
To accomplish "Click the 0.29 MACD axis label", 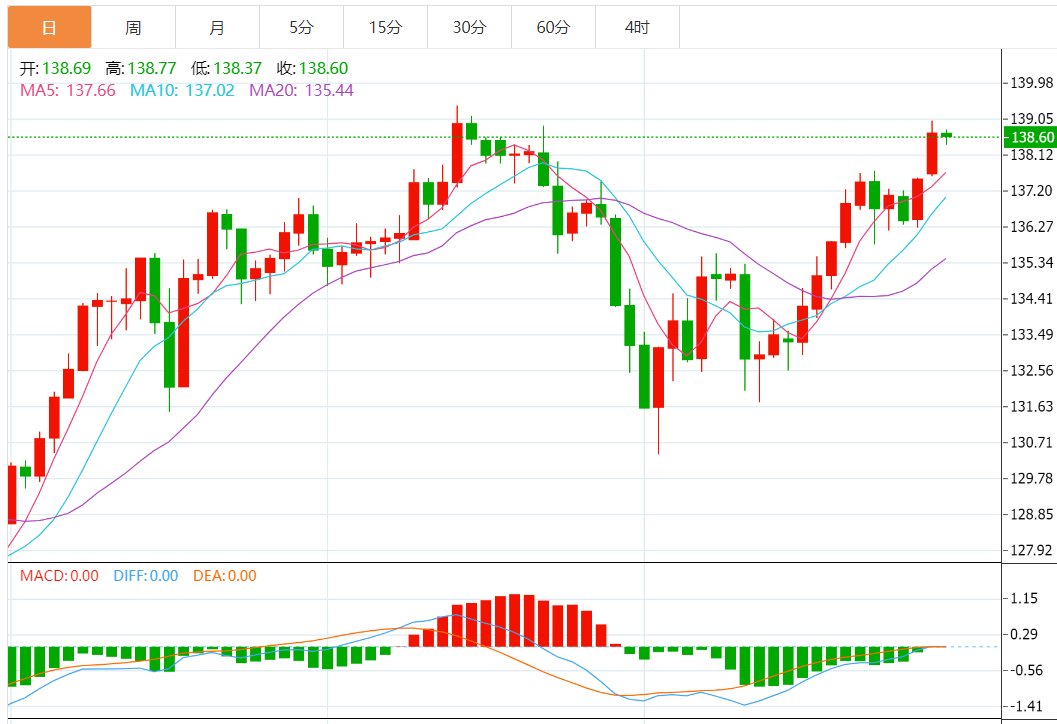I will [x=1025, y=634].
